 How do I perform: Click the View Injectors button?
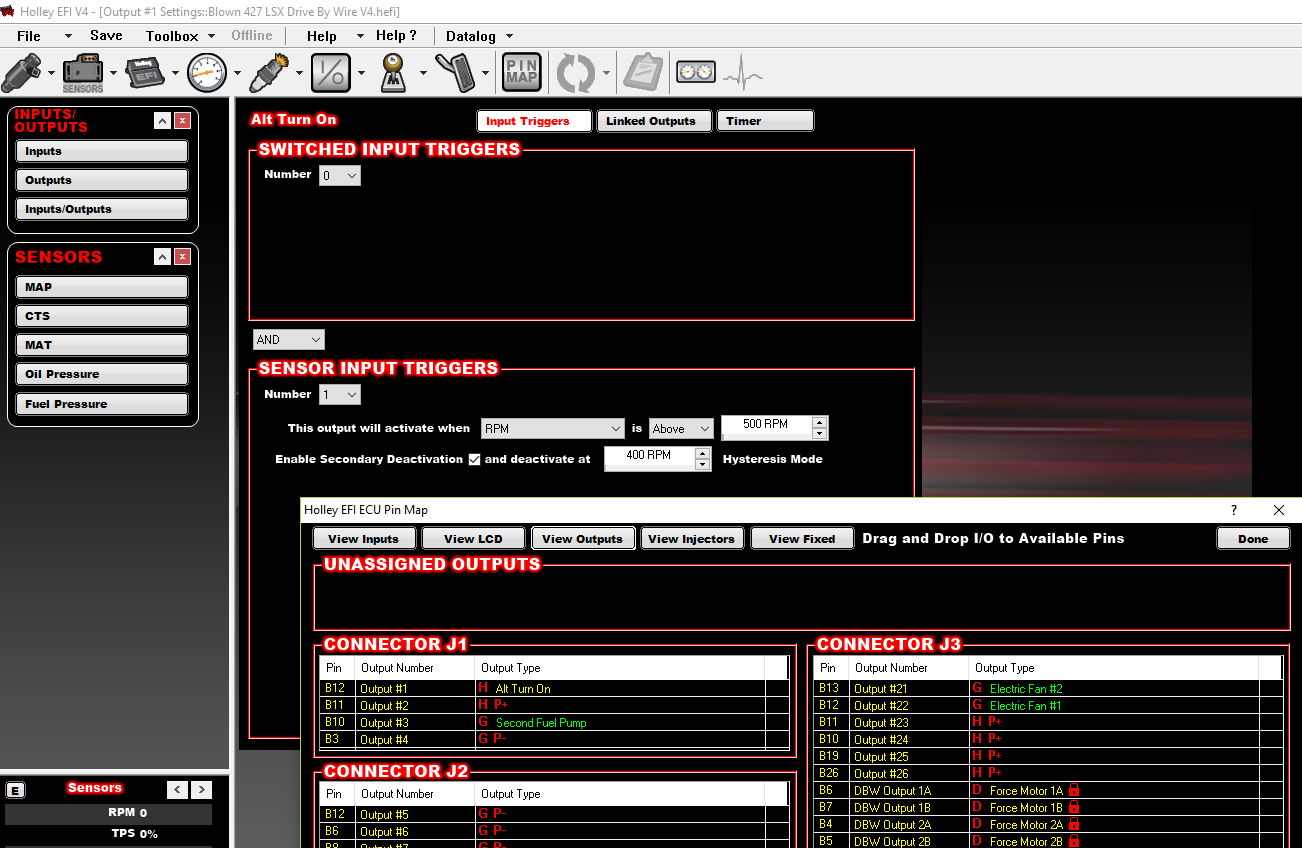(691, 539)
